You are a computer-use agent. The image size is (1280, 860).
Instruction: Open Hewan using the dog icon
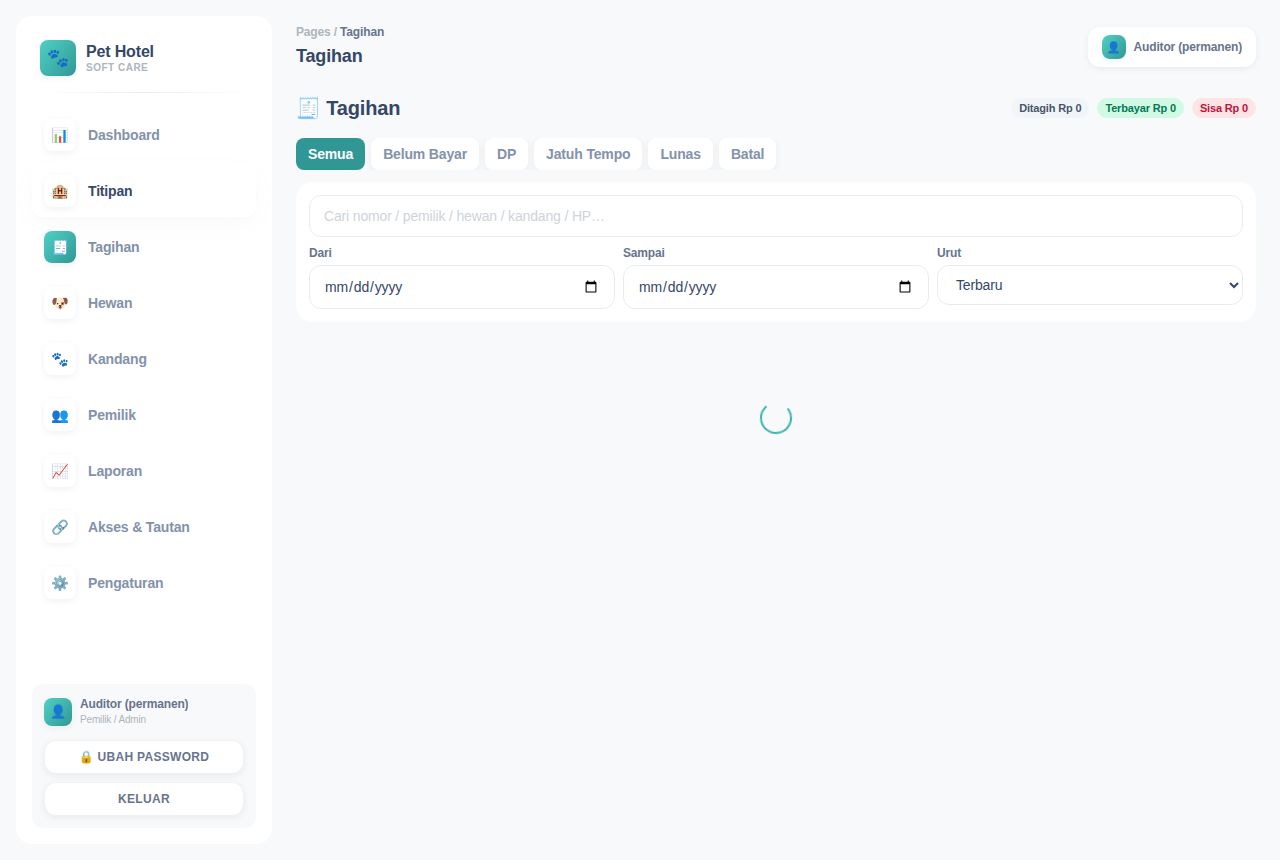(x=60, y=303)
